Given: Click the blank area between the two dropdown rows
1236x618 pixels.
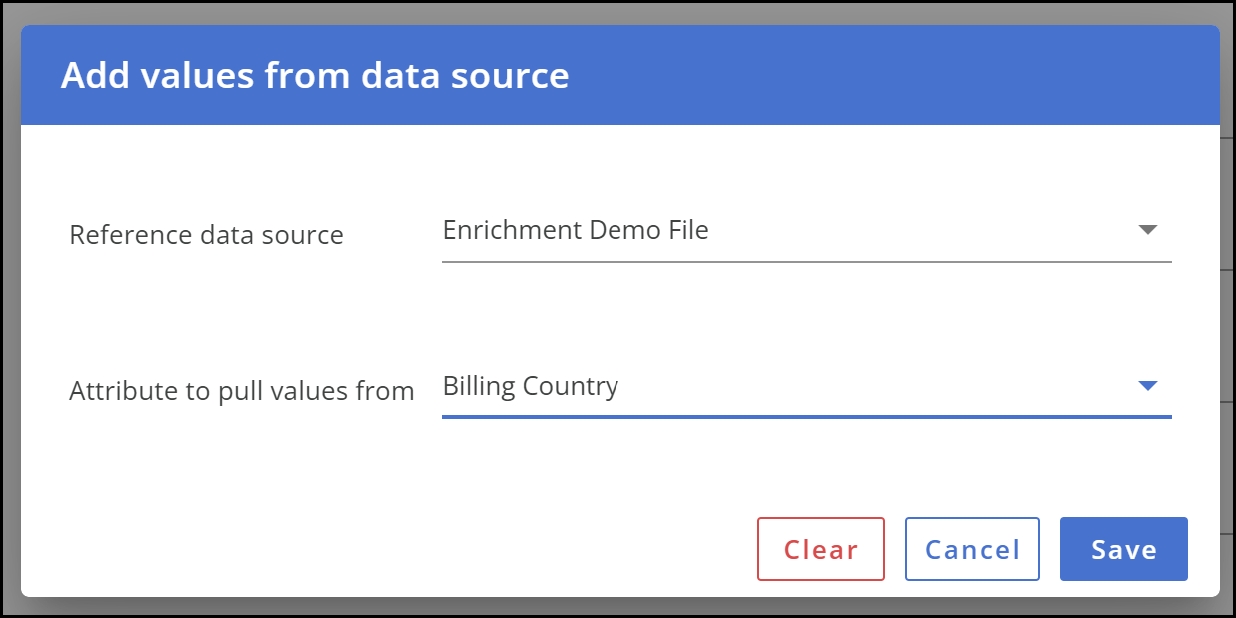Looking at the screenshot, I should coord(620,312).
